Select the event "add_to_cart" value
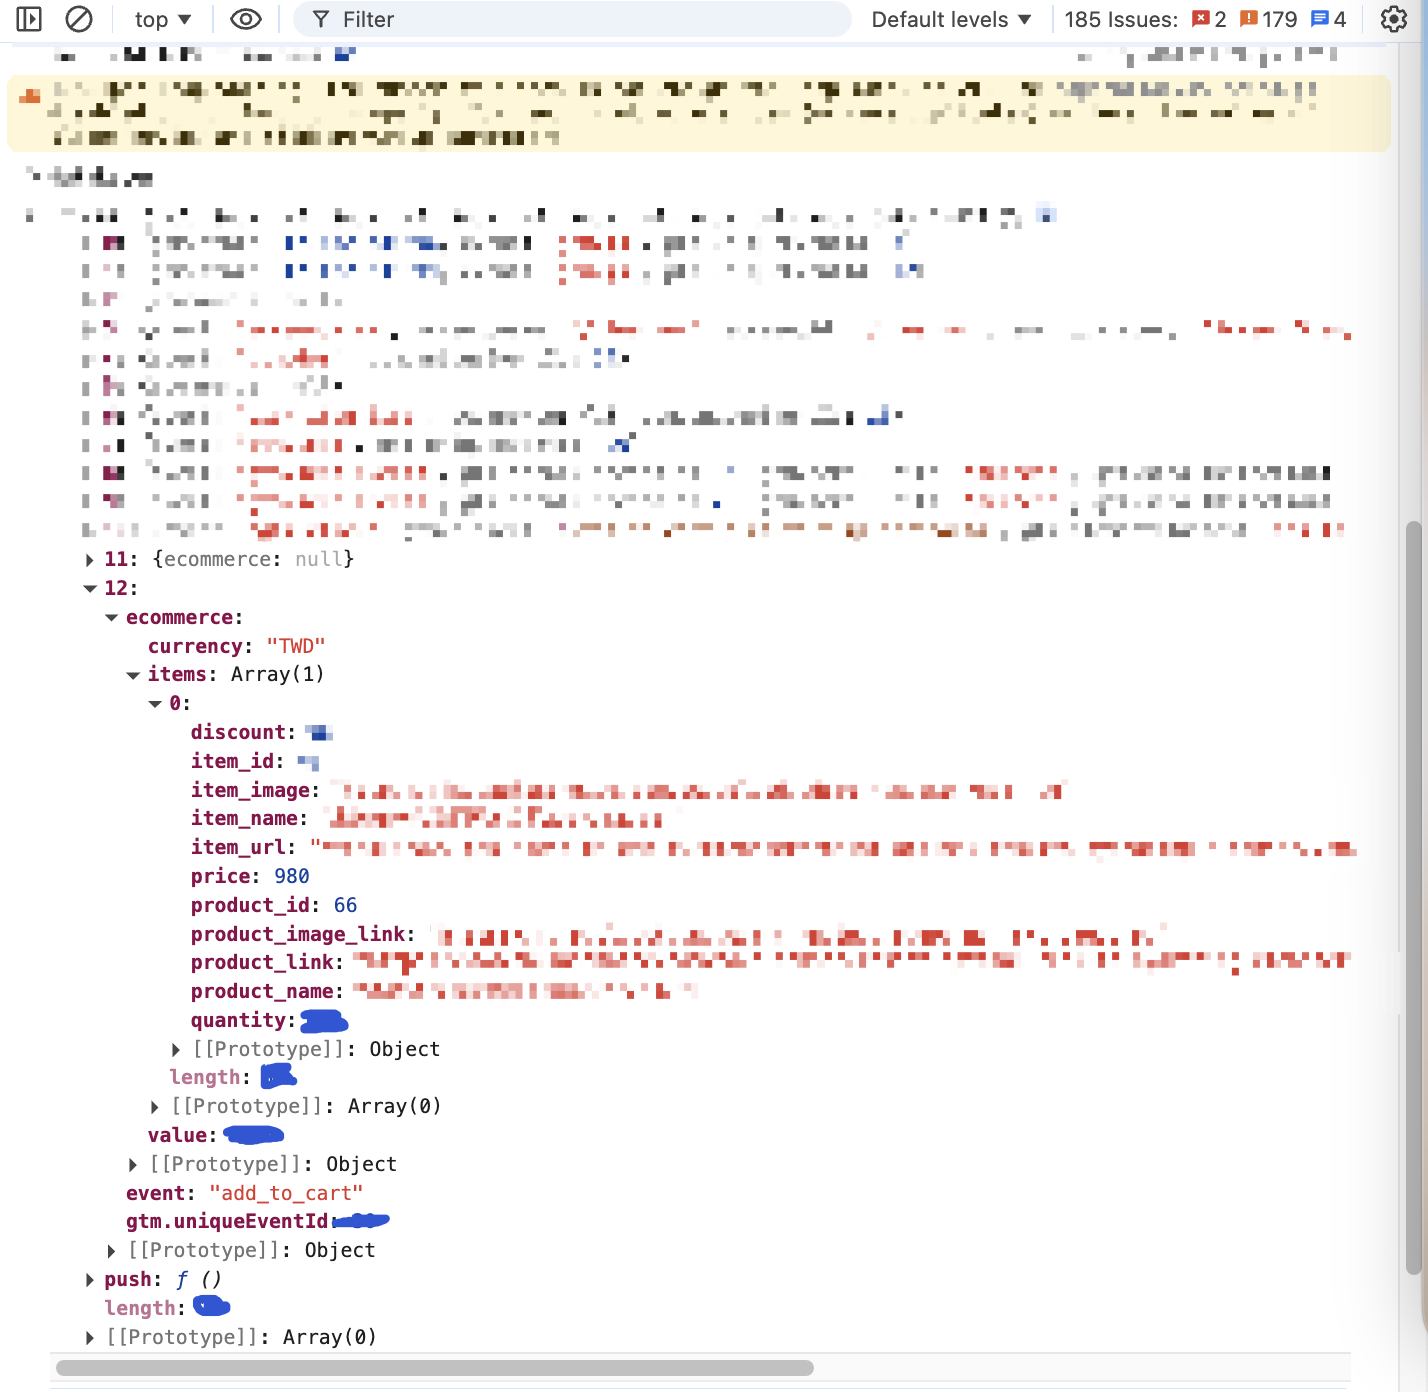The width and height of the screenshot is (1428, 1392). (x=286, y=1193)
